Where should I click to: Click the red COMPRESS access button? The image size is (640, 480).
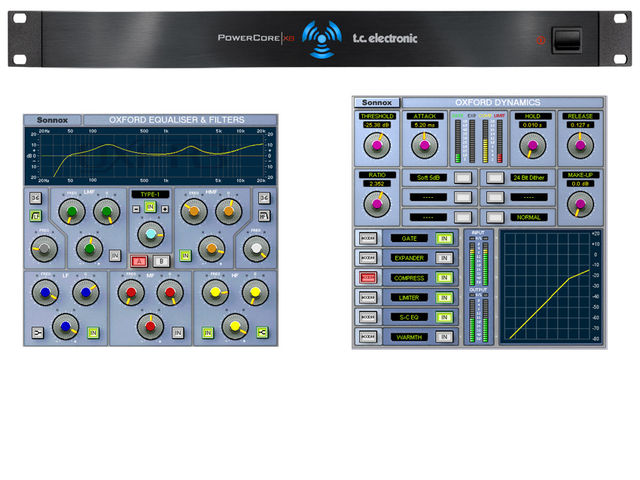coord(368,278)
